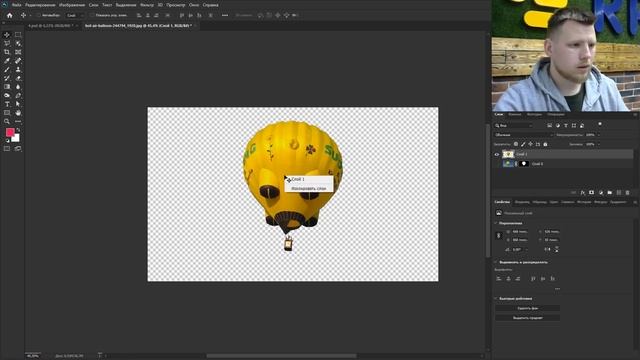The width and height of the screenshot is (640, 360).
Task: Select the Zoom magnifier tool
Action: tap(7, 121)
